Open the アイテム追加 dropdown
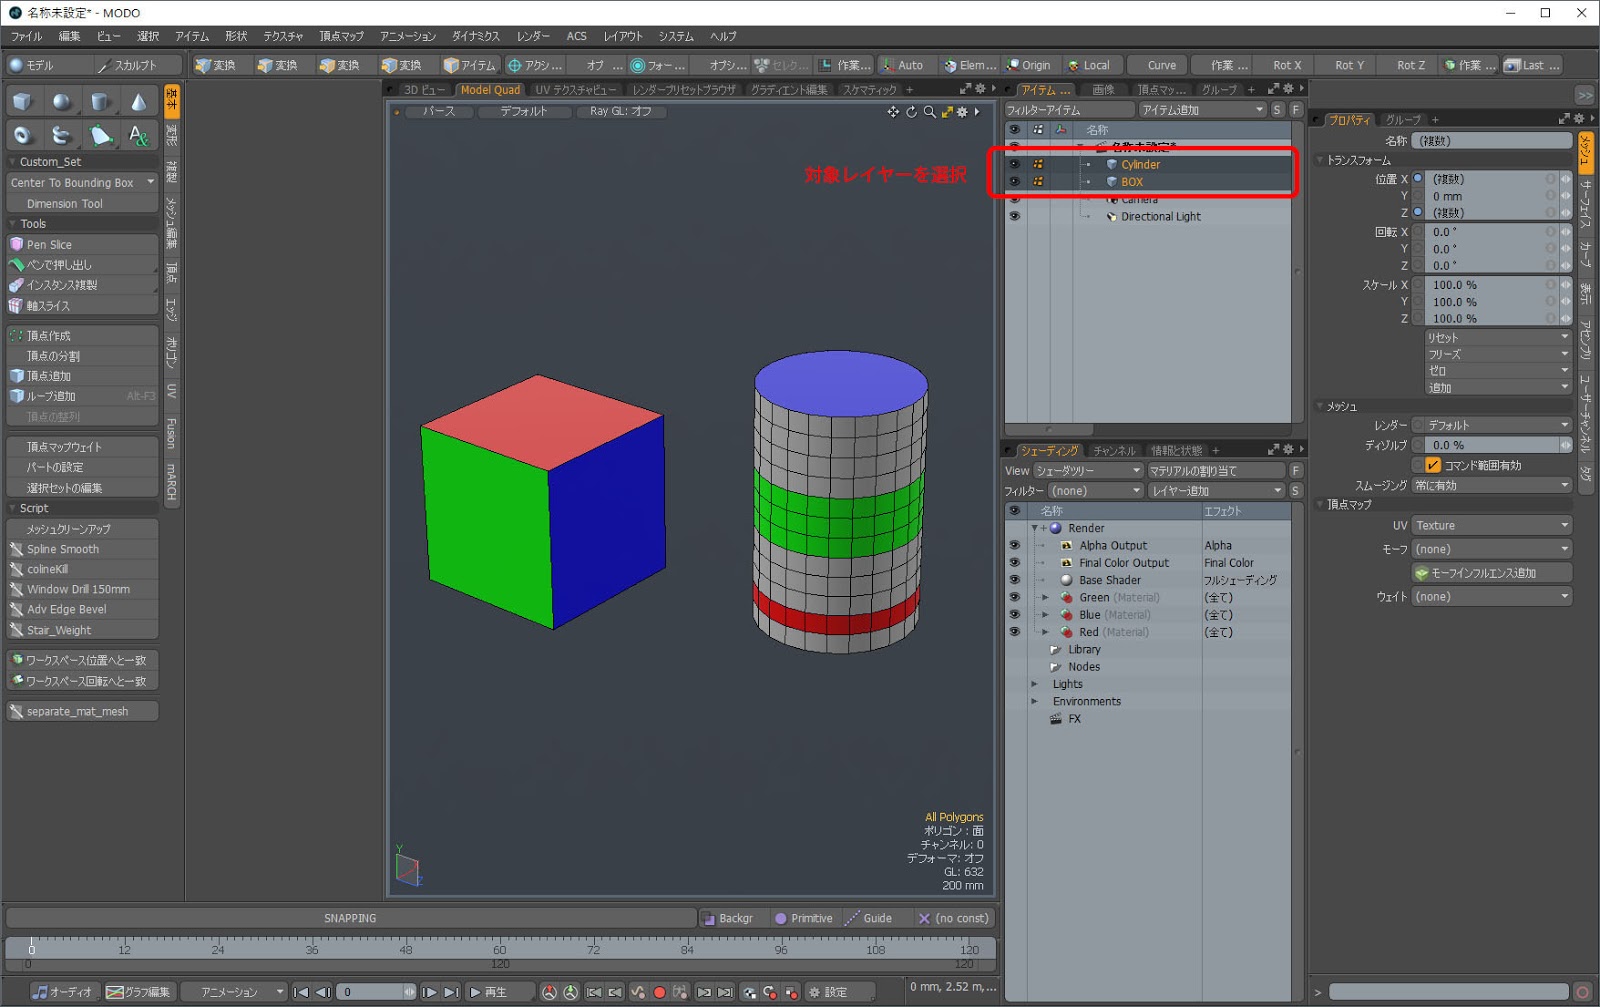Viewport: 1600px width, 1007px height. coord(1203,110)
